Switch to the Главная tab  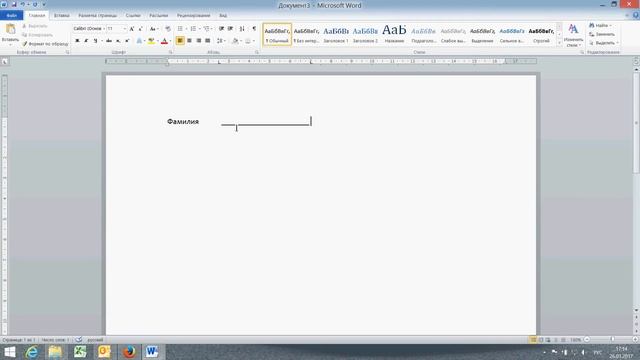[37, 16]
